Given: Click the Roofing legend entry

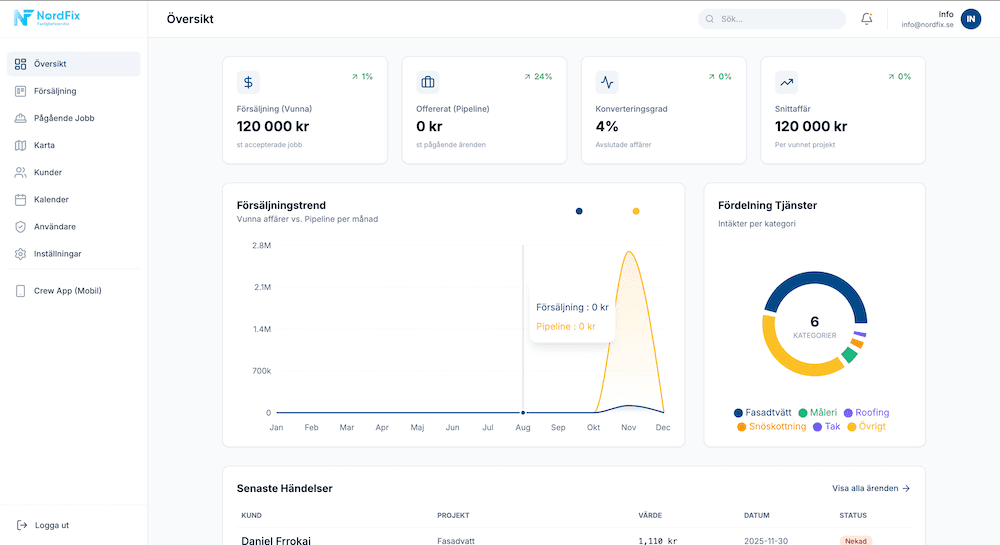Looking at the screenshot, I should pos(867,412).
